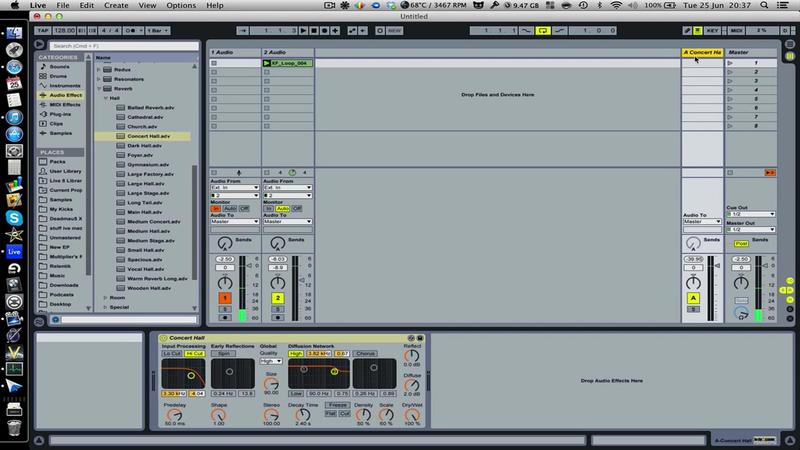Viewport: 800px width, 450px height.
Task: Select the Sounds category in the browser
Action: [x=59, y=66]
